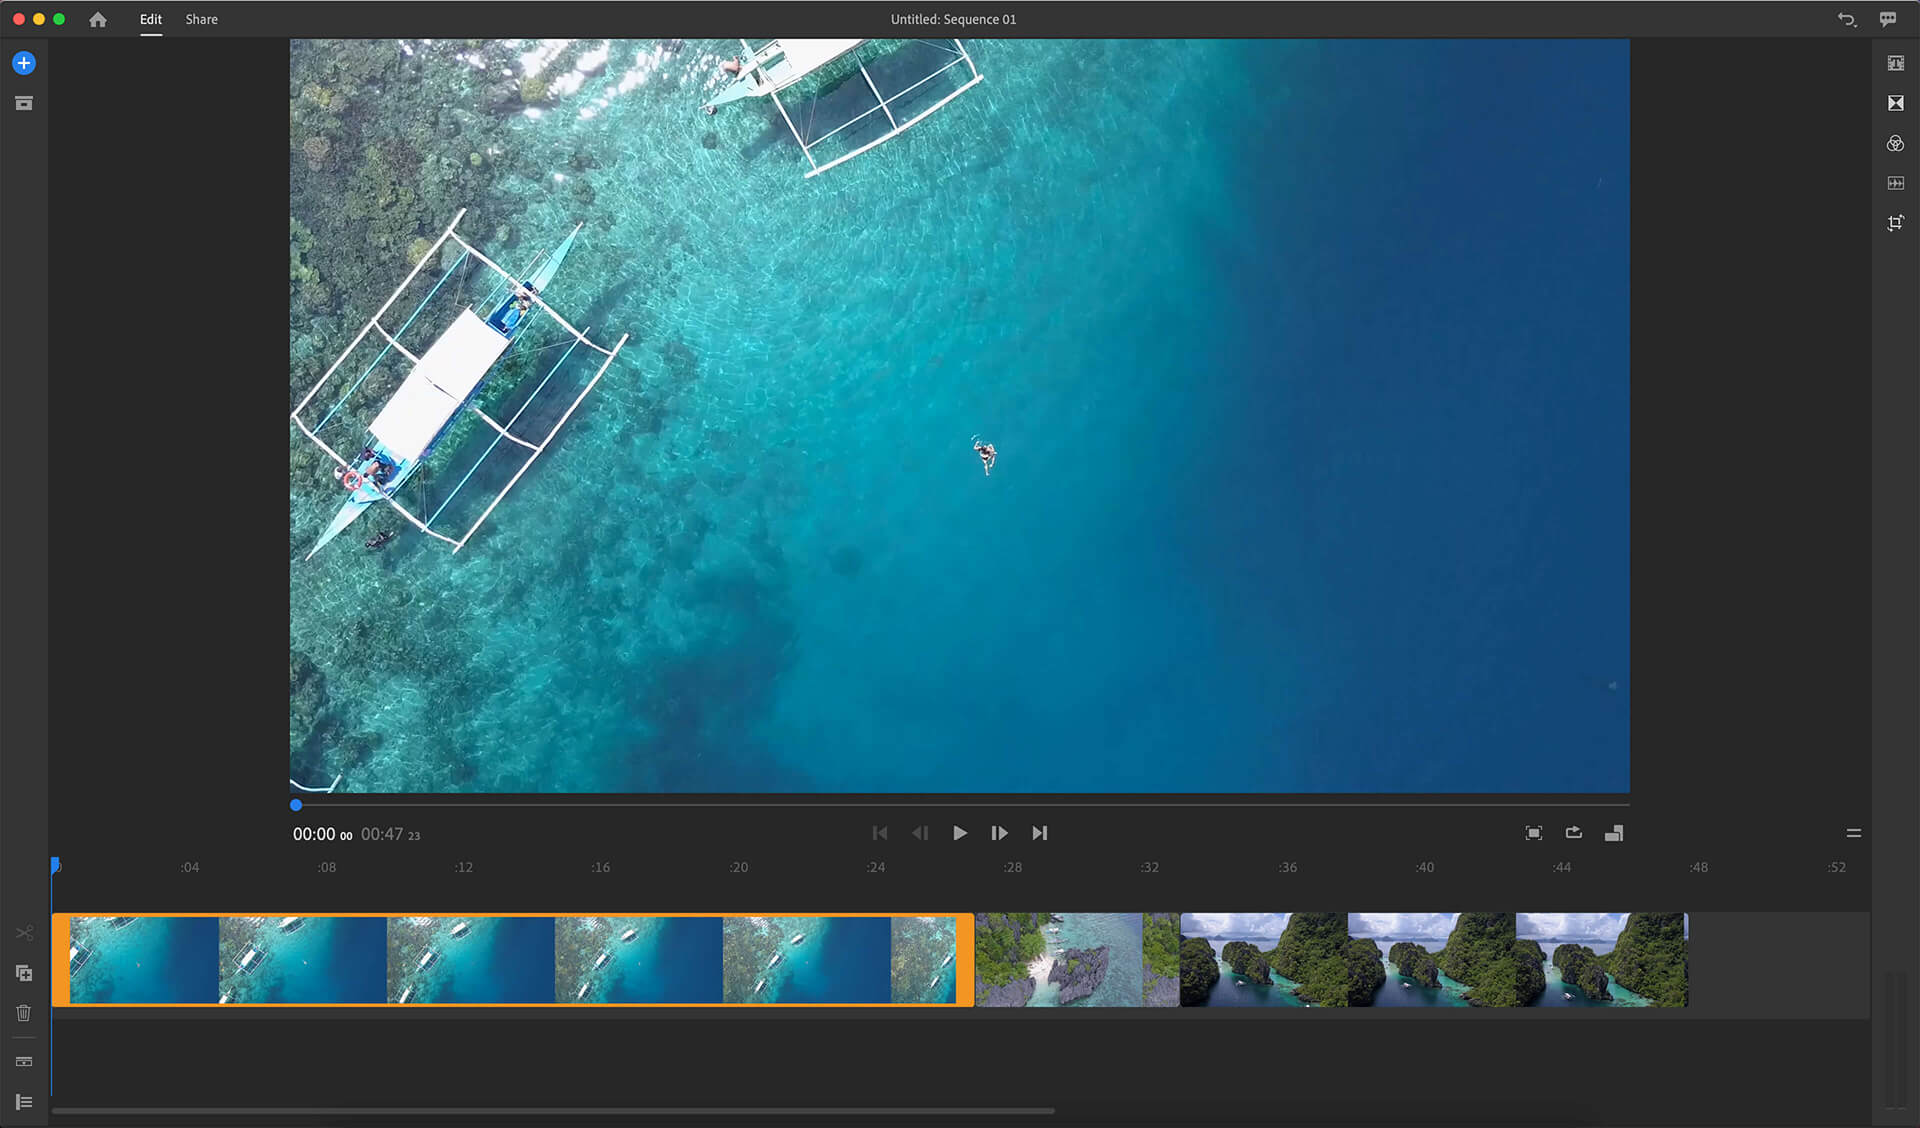Click the Untitled: Sequence 01 title
1920x1128 pixels.
point(953,19)
